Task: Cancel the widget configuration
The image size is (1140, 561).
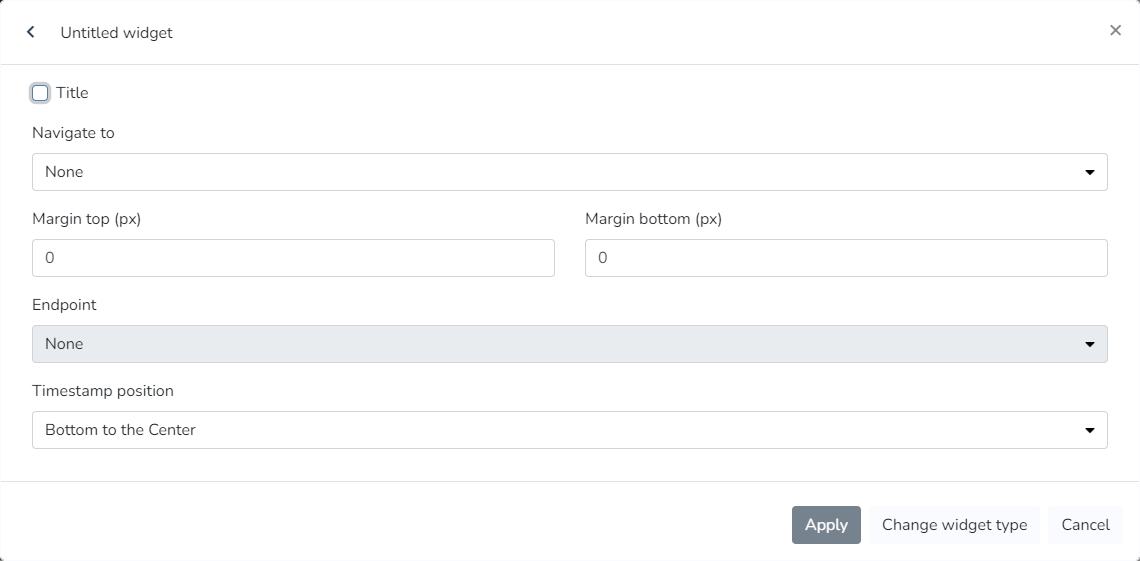Action: click(x=1085, y=525)
